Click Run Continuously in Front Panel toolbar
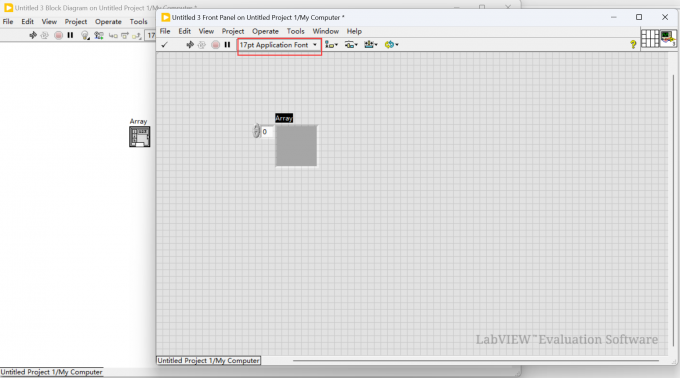680x378 pixels. click(x=202, y=45)
